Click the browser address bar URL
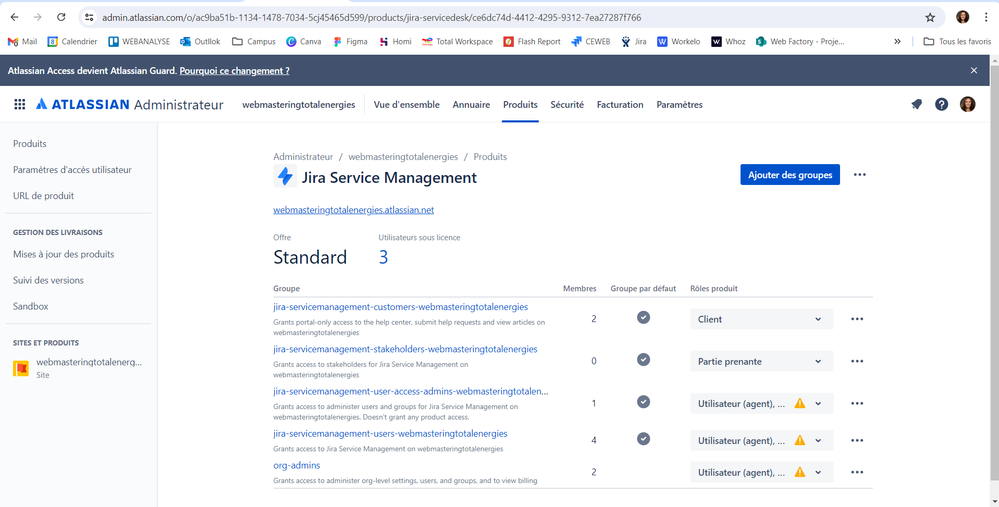Screen dimensions: 999x507 [371, 17]
